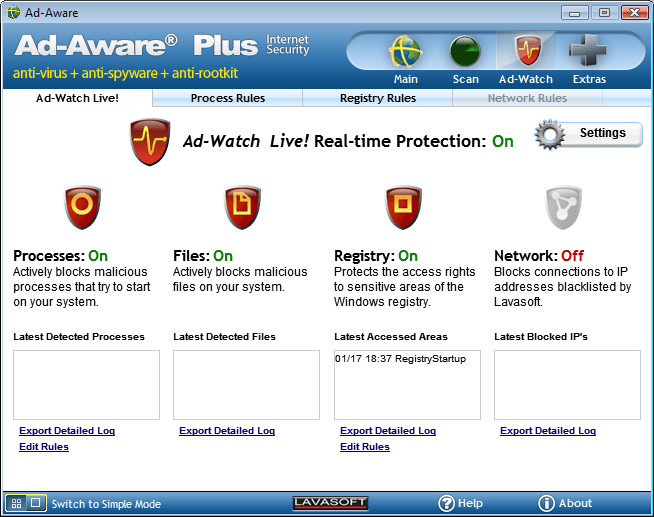Click the Scan radar icon
Image resolution: width=654 pixels, height=517 pixels.
tap(465, 51)
